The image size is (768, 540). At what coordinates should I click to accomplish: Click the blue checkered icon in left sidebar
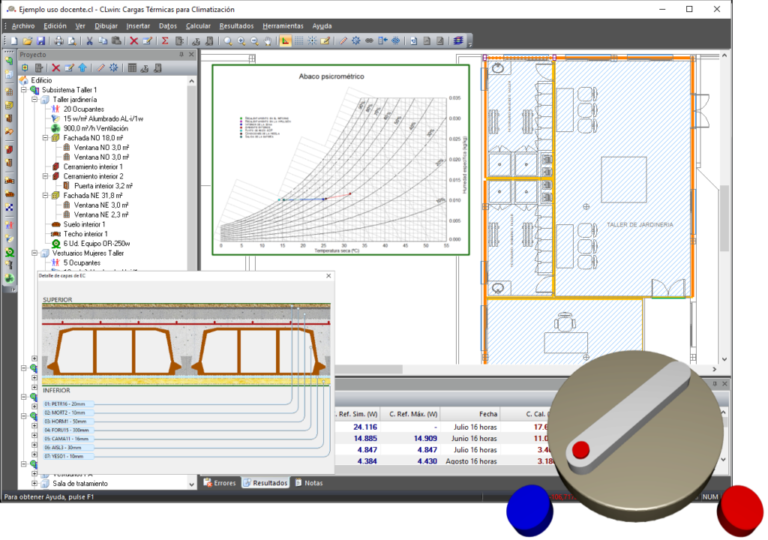(9, 208)
